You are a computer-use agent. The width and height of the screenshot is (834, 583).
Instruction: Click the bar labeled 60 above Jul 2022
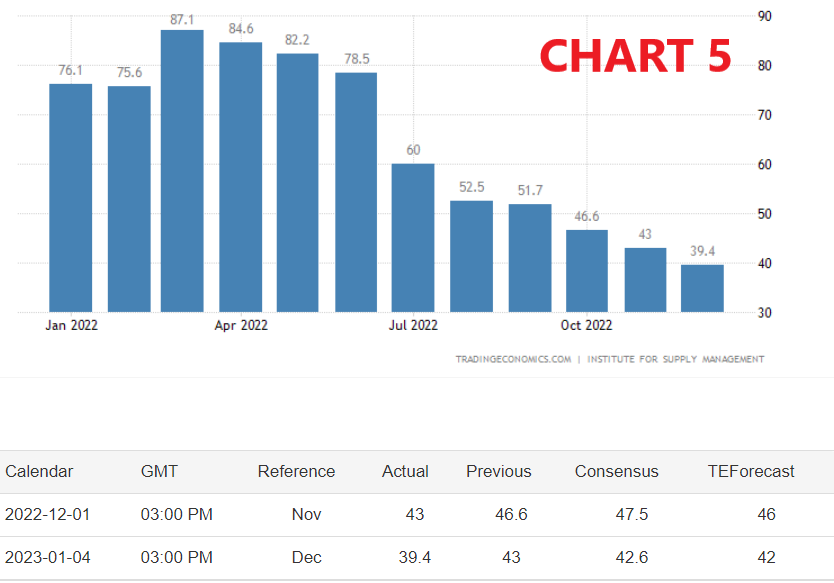point(413,237)
